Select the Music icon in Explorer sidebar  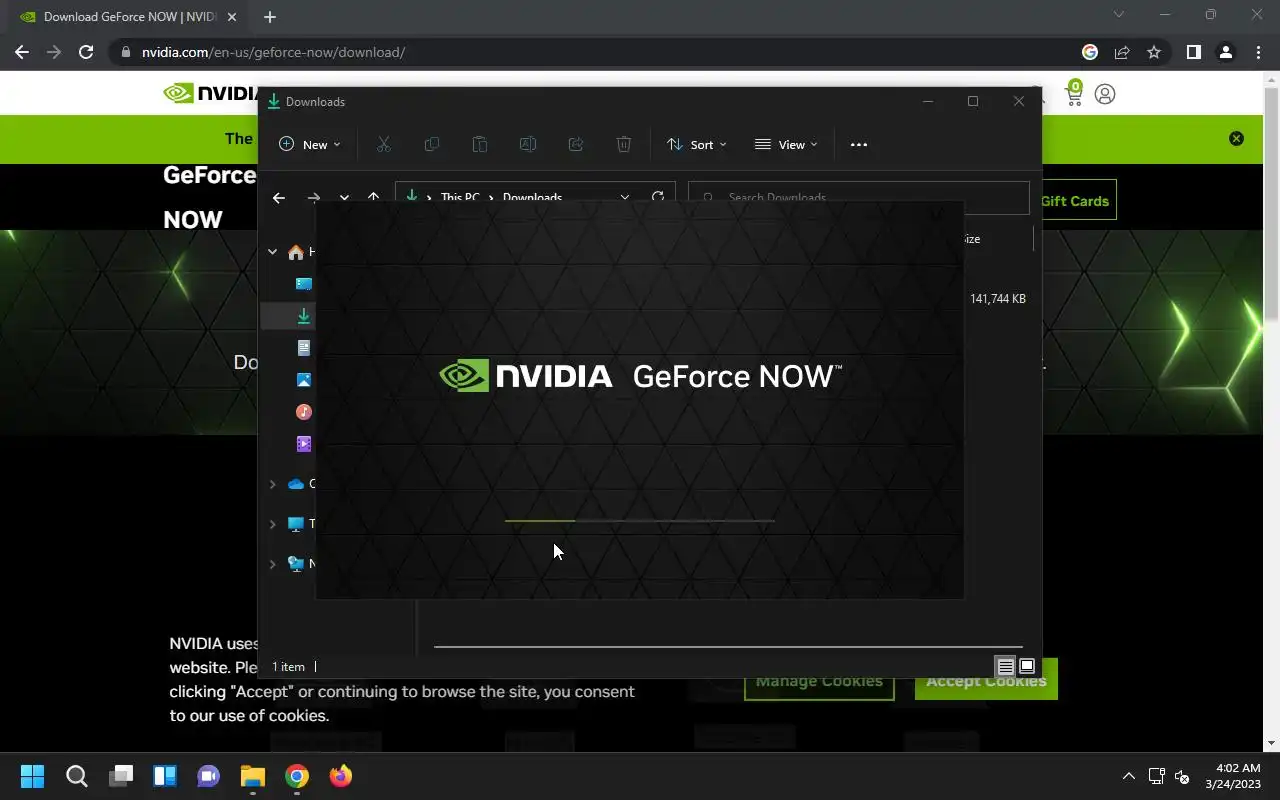(304, 412)
